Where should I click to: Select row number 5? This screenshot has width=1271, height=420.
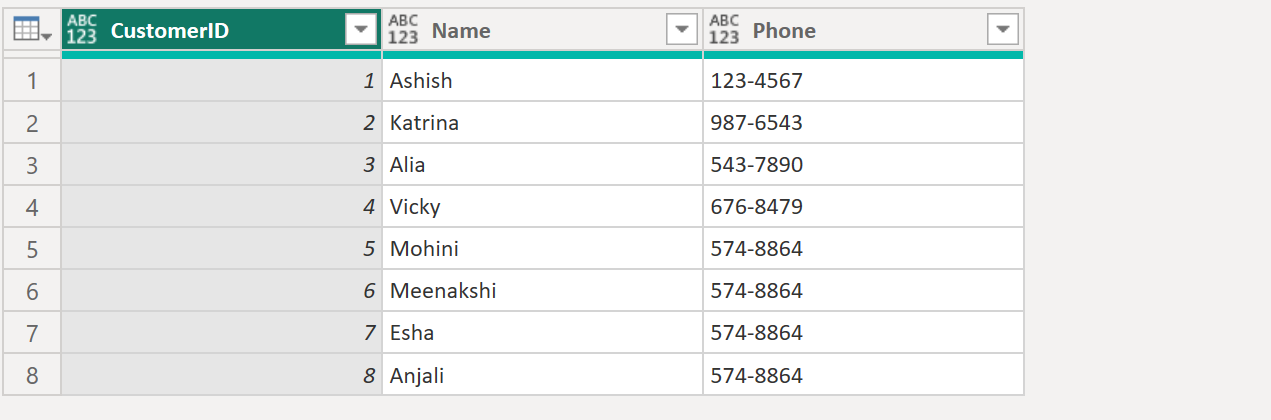coord(32,249)
